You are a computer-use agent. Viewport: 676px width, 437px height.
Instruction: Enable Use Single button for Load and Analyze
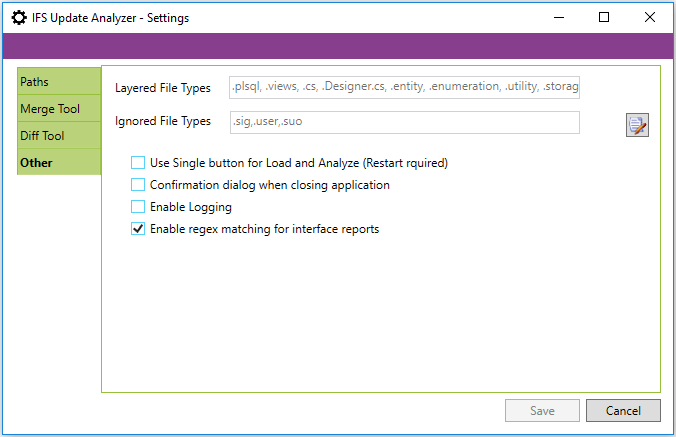coord(138,162)
